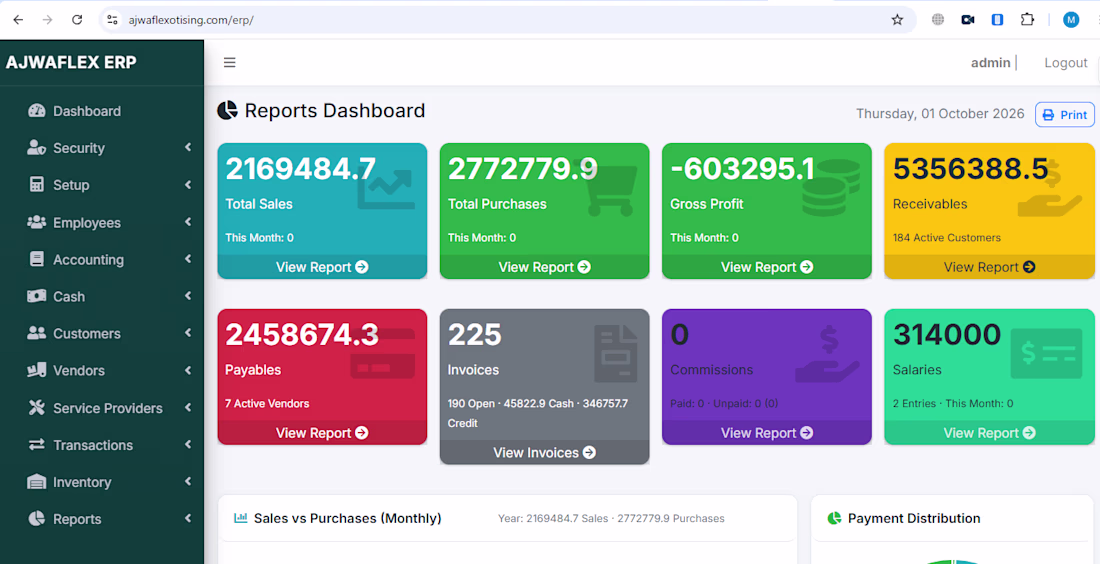Open the Inventory menu item
Image resolution: width=1100 pixels, height=564 pixels.
coord(102,482)
